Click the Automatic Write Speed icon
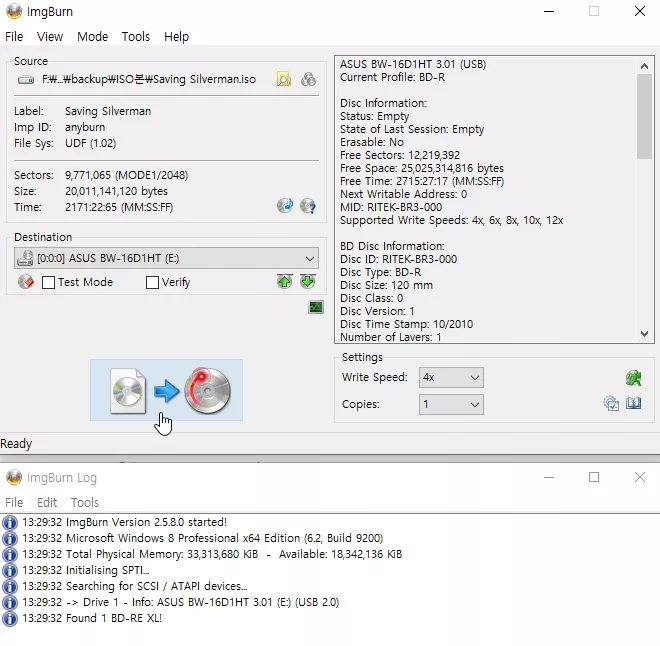 (x=633, y=378)
